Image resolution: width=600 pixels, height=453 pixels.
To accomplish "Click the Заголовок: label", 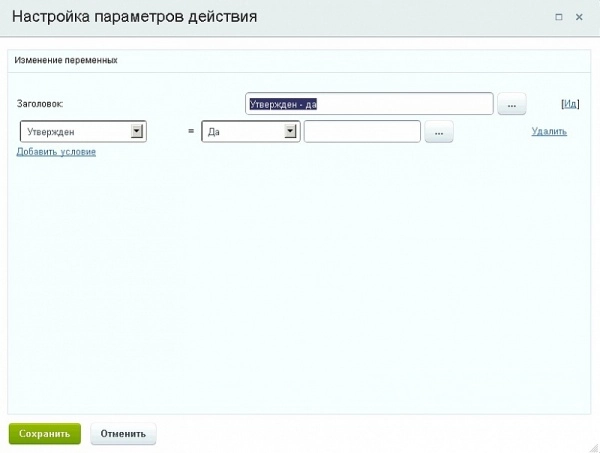I will pos(41,104).
